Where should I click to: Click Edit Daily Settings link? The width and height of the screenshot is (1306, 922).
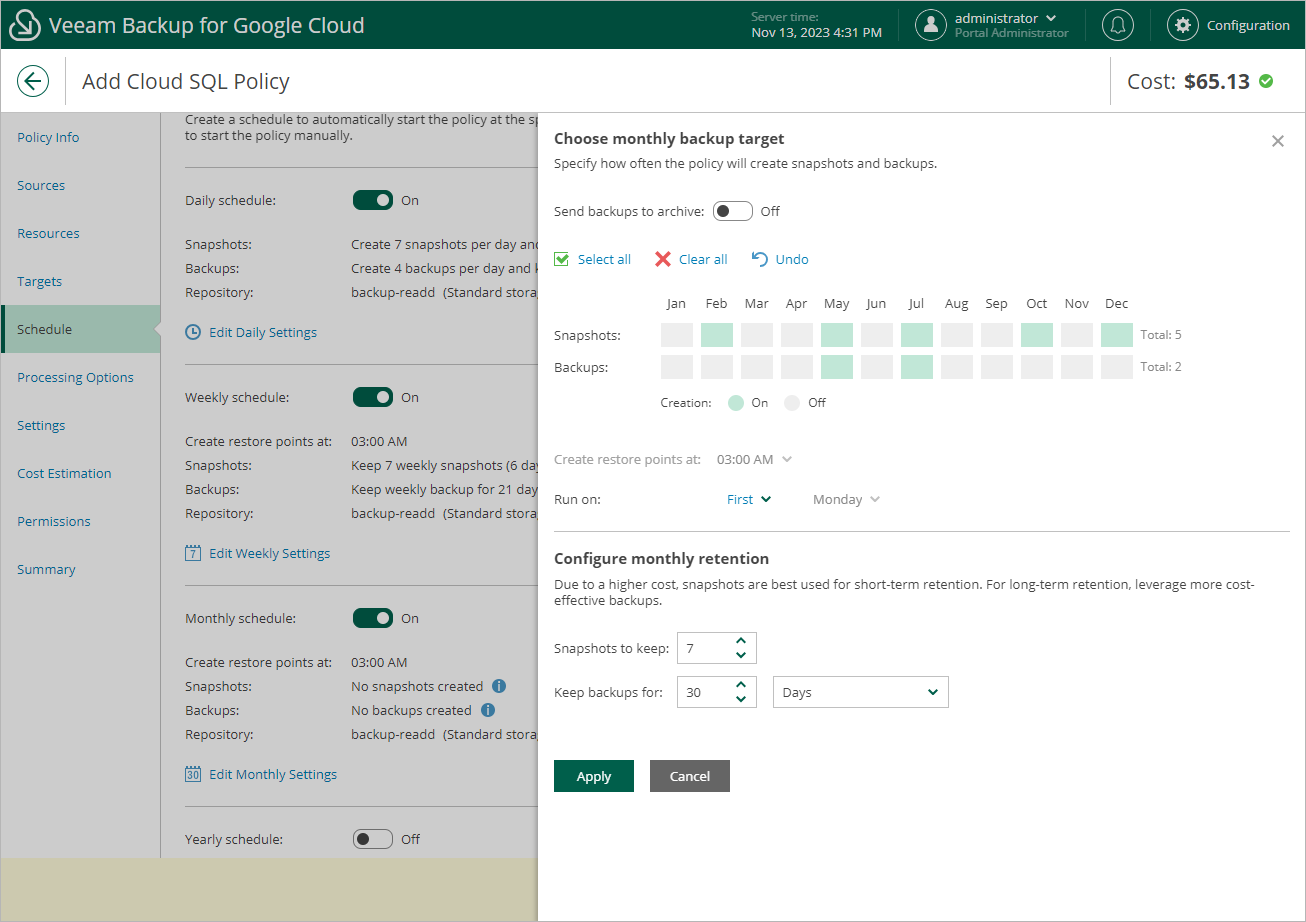[x=263, y=332]
